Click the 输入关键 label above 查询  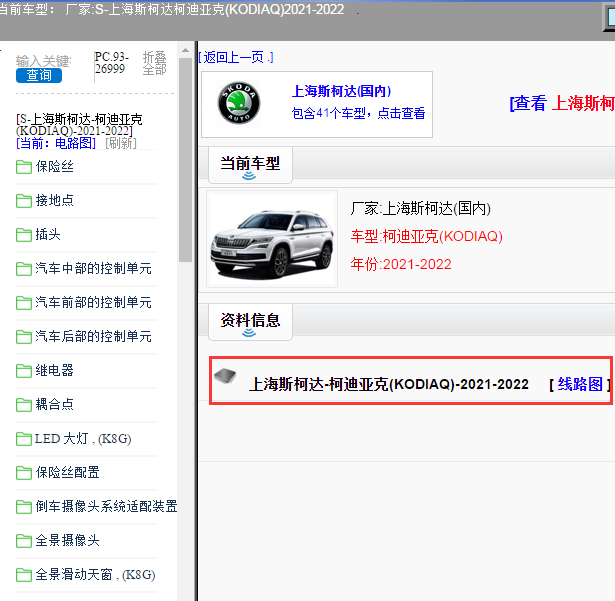pos(43,61)
